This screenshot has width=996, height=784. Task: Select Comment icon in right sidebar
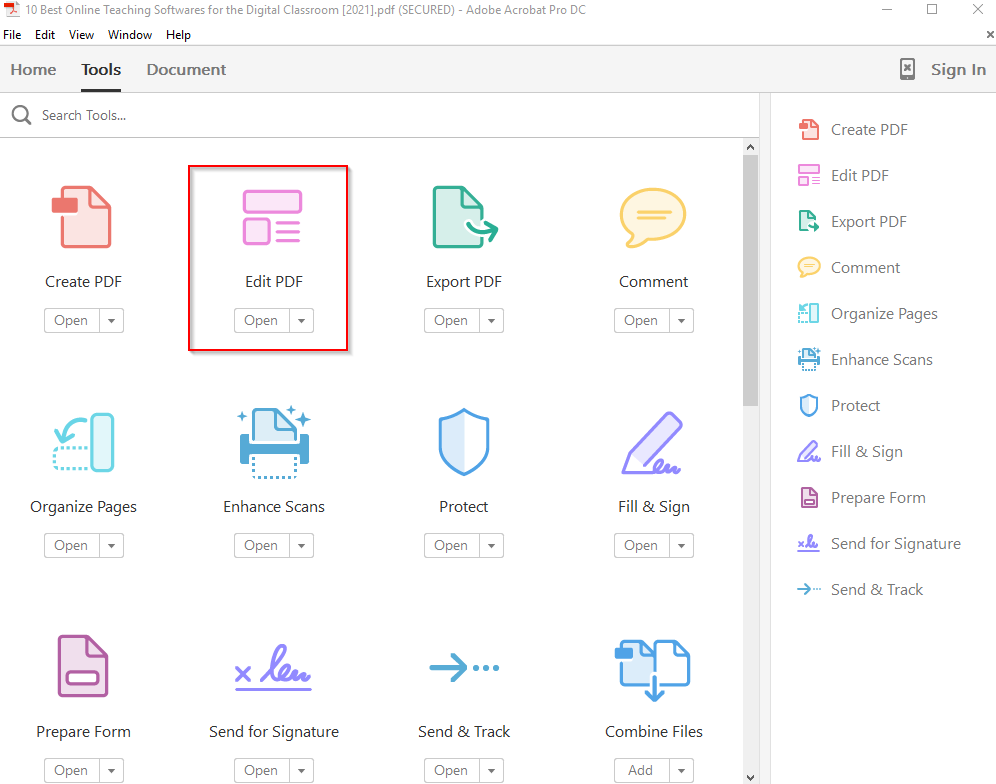809,267
